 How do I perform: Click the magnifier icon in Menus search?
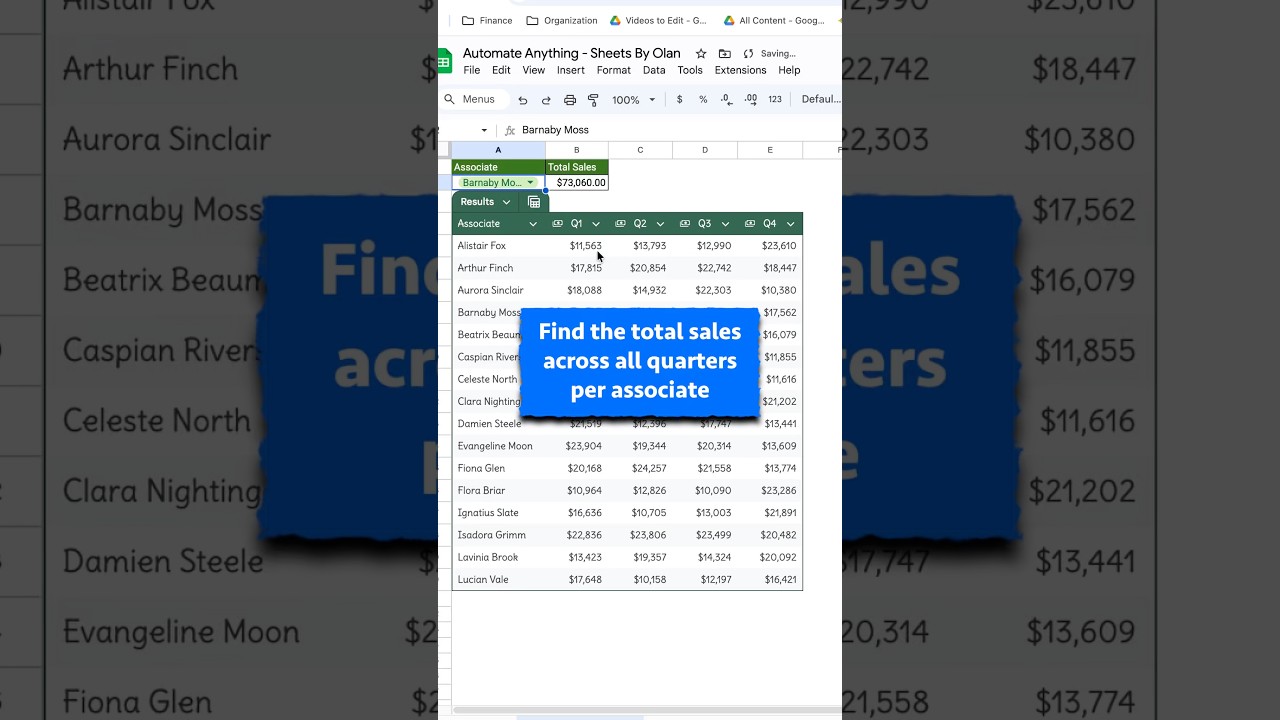coord(450,99)
